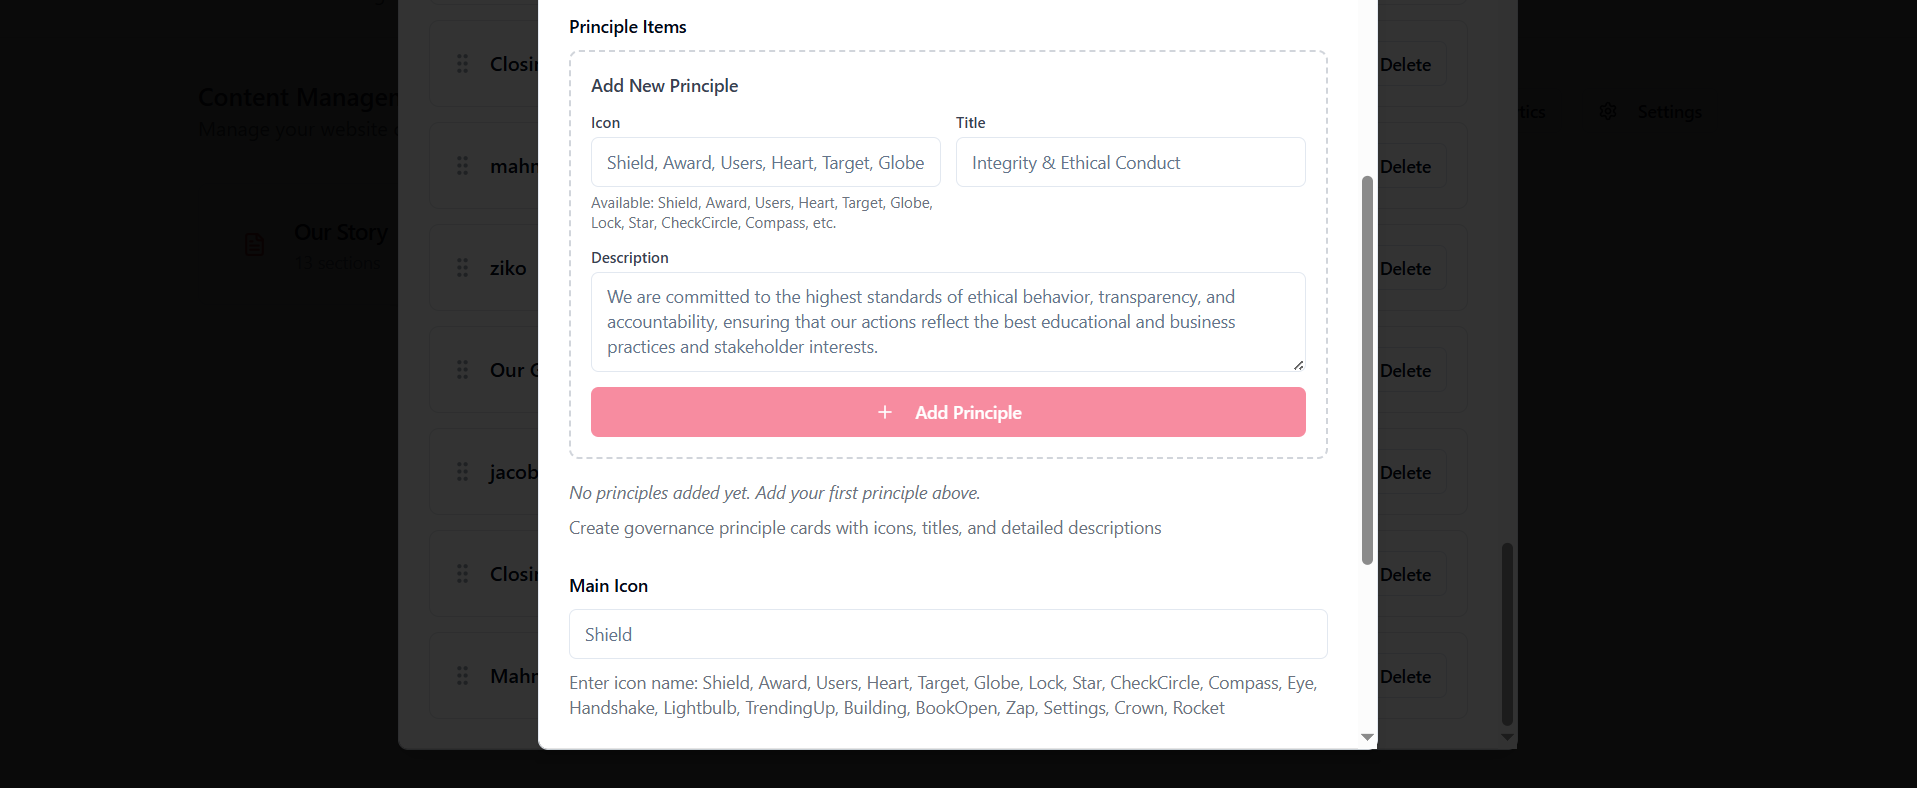The width and height of the screenshot is (1917, 788).
Task: Click the drag handle beside the mahr row under Closi
Action: pyautogui.click(x=462, y=166)
